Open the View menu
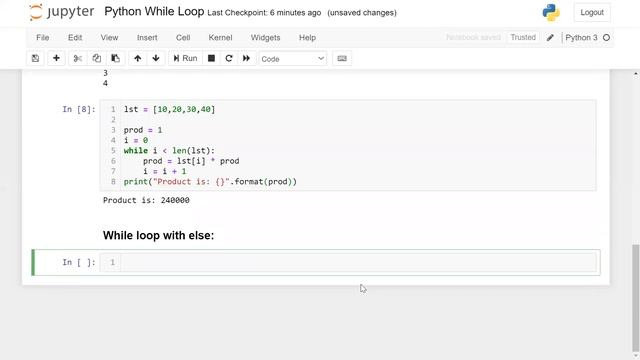This screenshot has width=640, height=360. click(109, 38)
